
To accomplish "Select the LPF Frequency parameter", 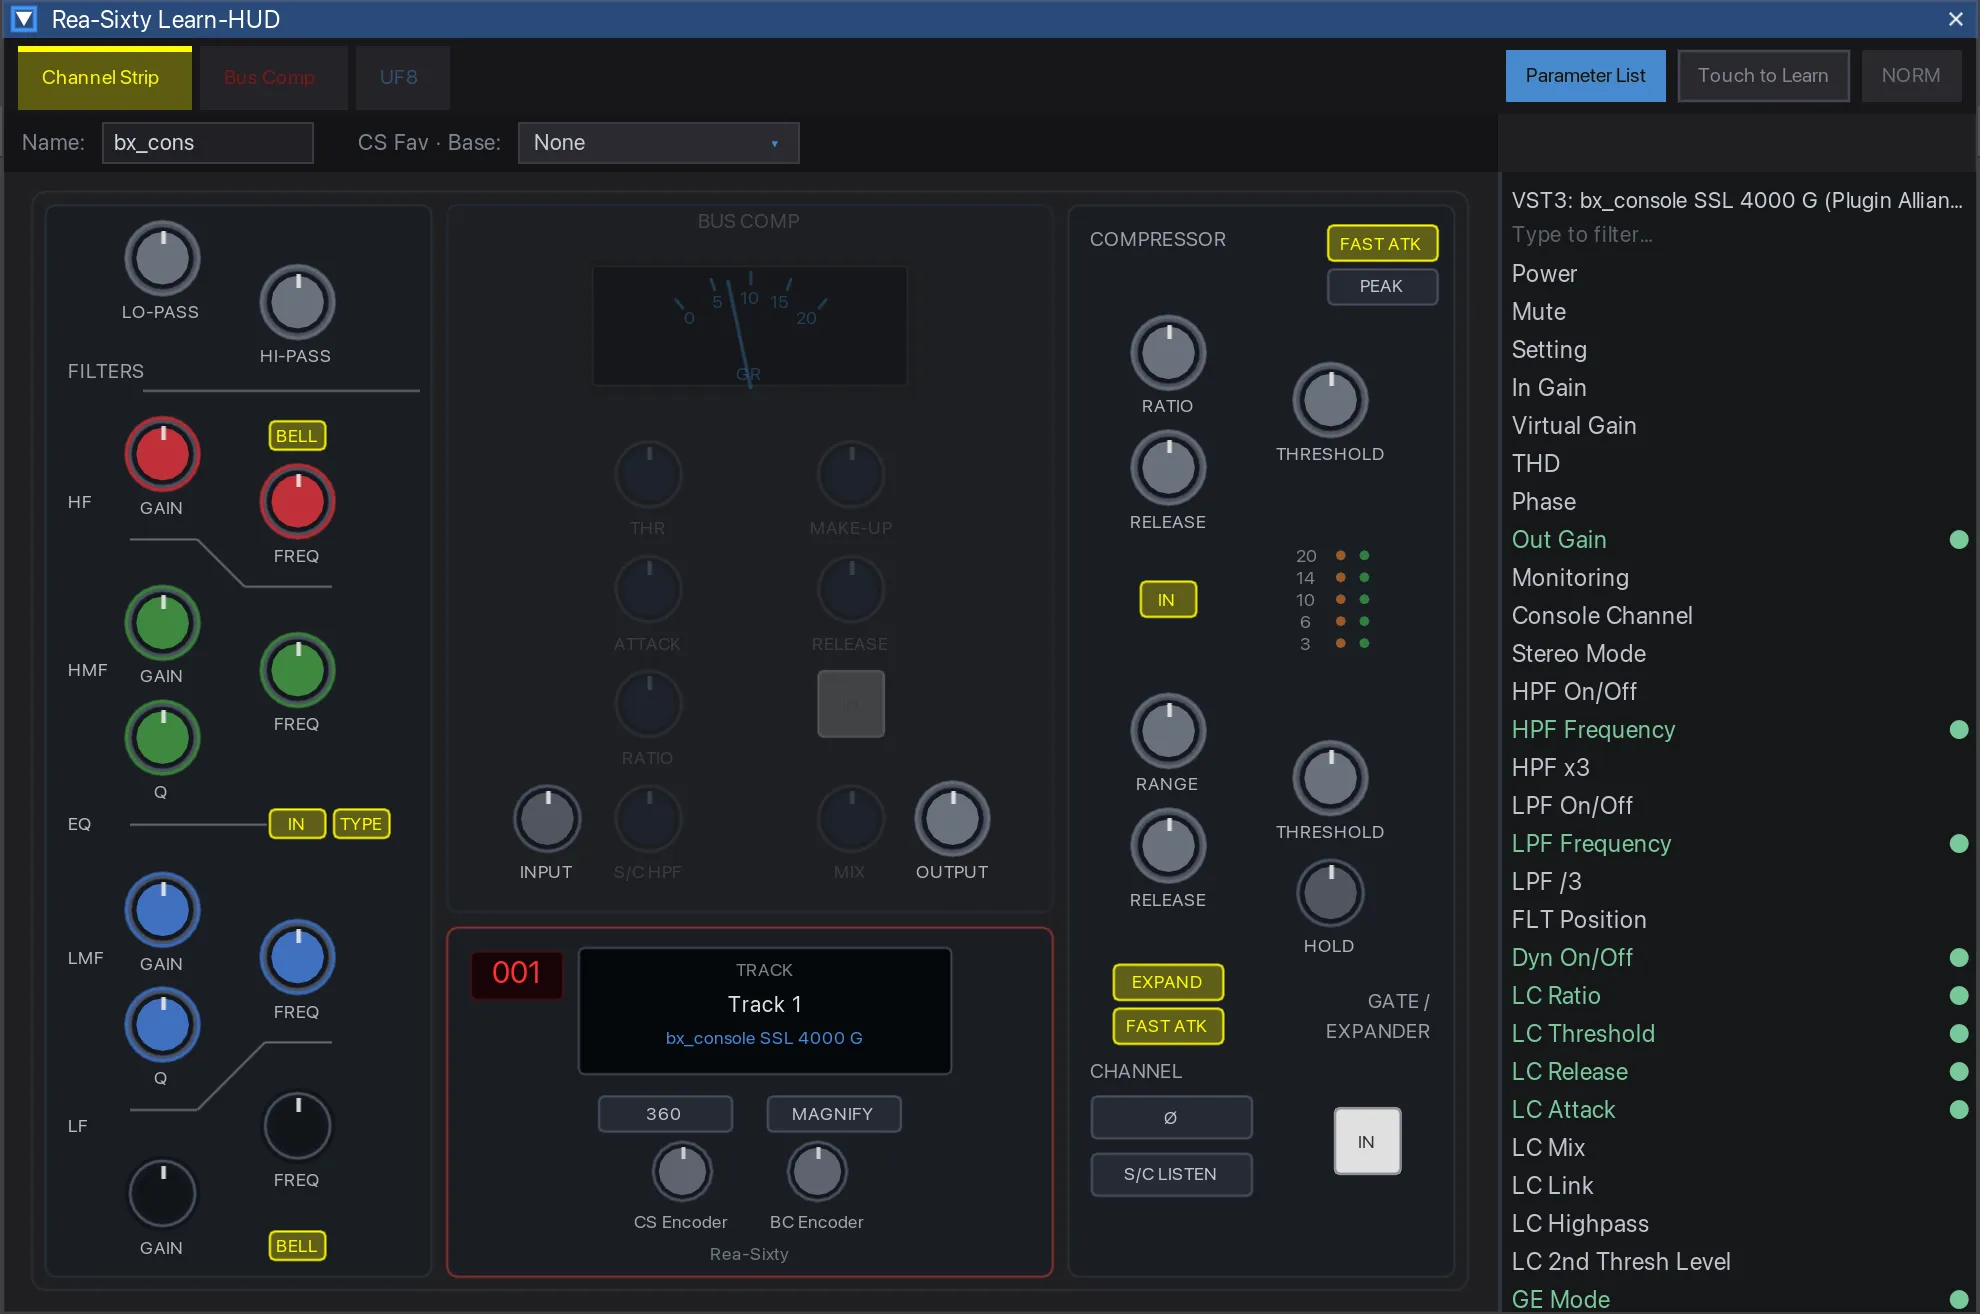I will (1737, 844).
